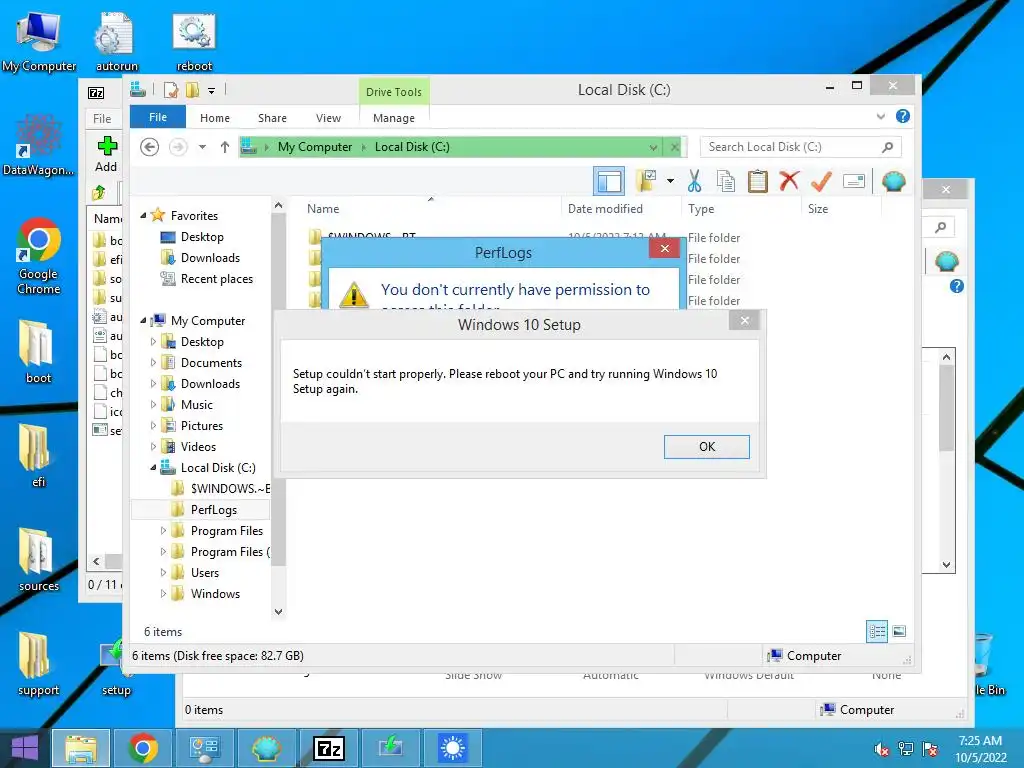
Task: Click navigation pane scroll down arrow
Action: [278, 612]
